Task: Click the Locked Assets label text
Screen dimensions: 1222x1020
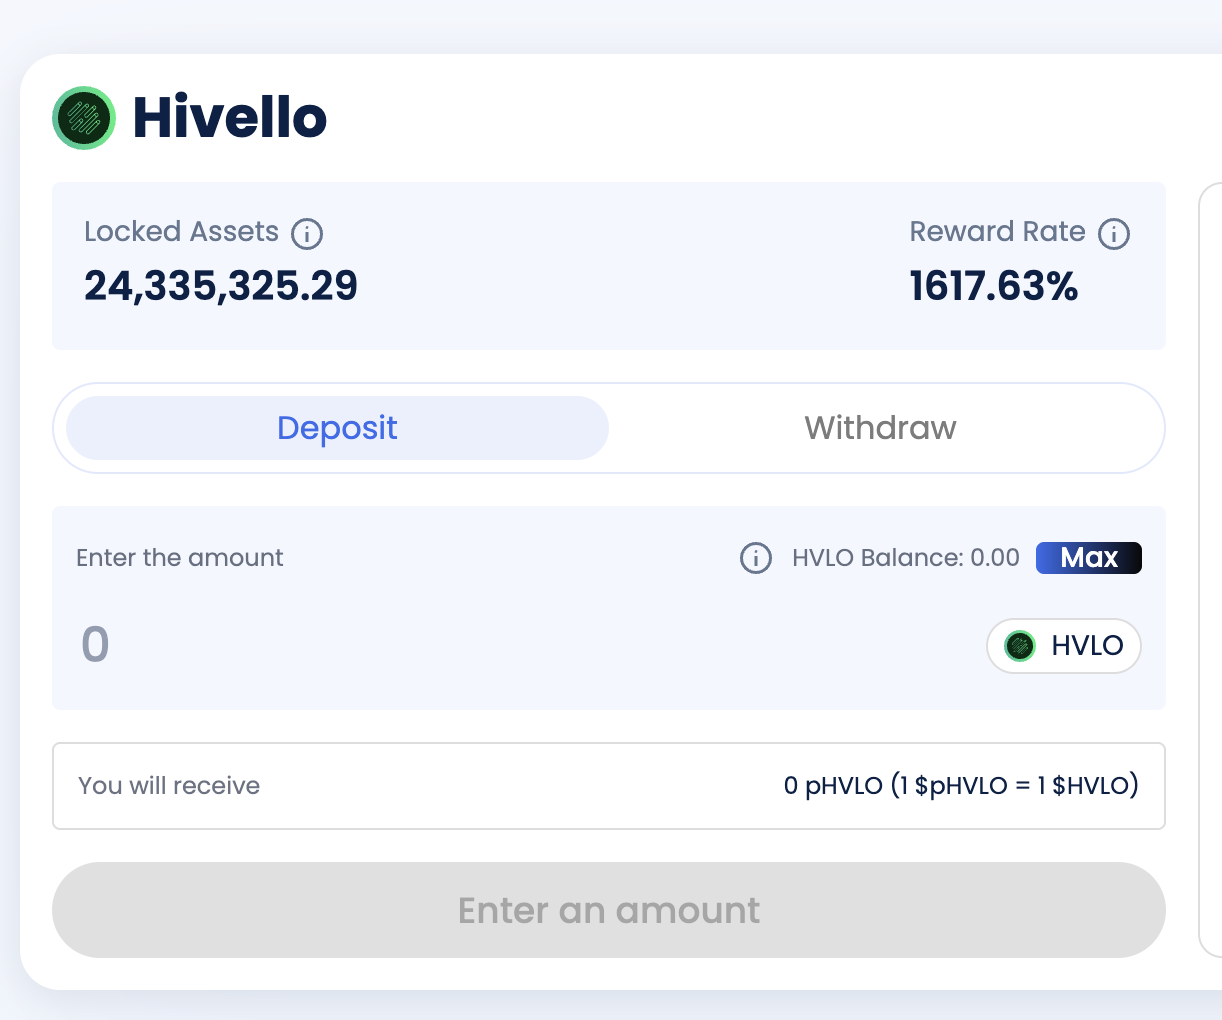Action: pyautogui.click(x=182, y=232)
